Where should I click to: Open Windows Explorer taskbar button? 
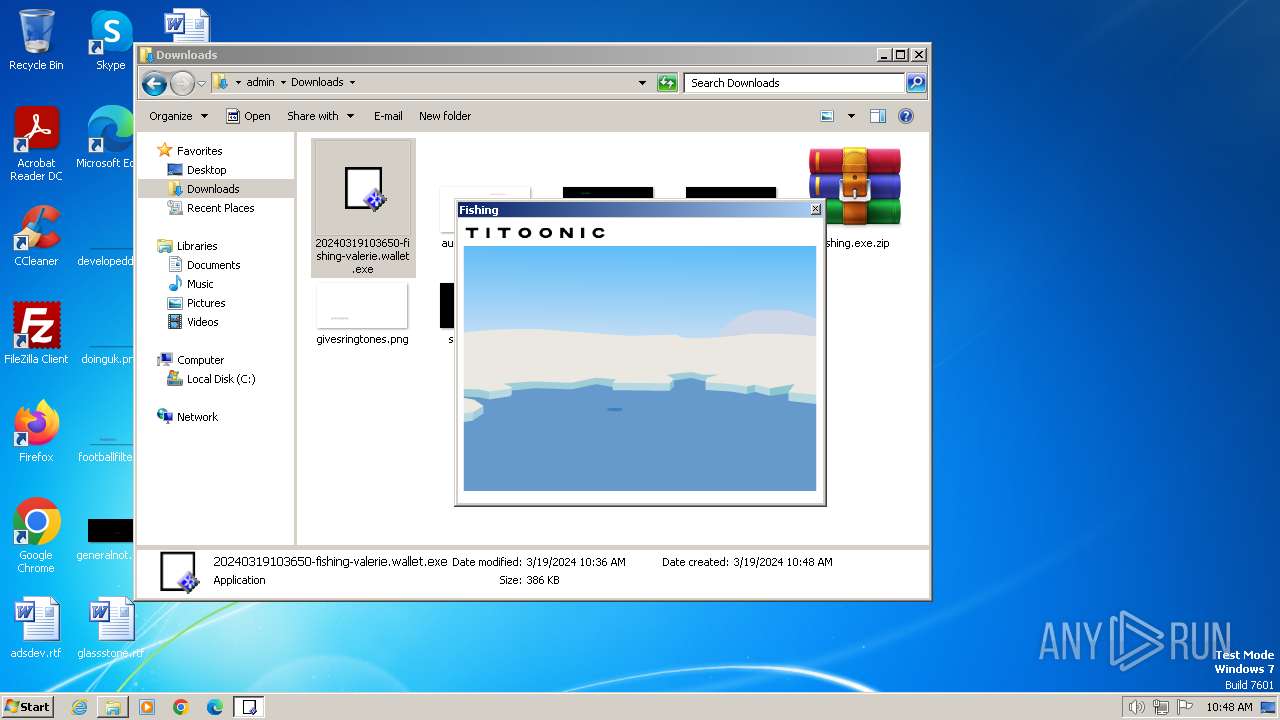coord(113,707)
